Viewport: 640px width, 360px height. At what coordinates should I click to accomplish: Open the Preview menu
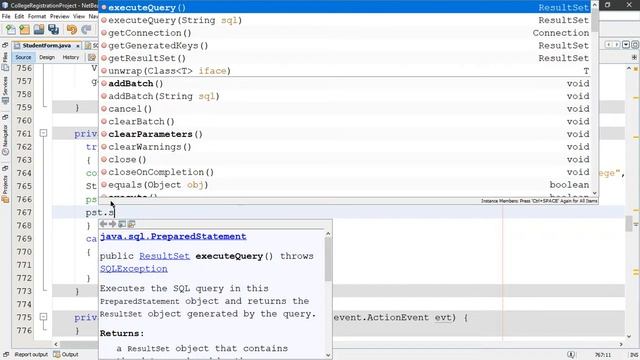coord(60,16)
